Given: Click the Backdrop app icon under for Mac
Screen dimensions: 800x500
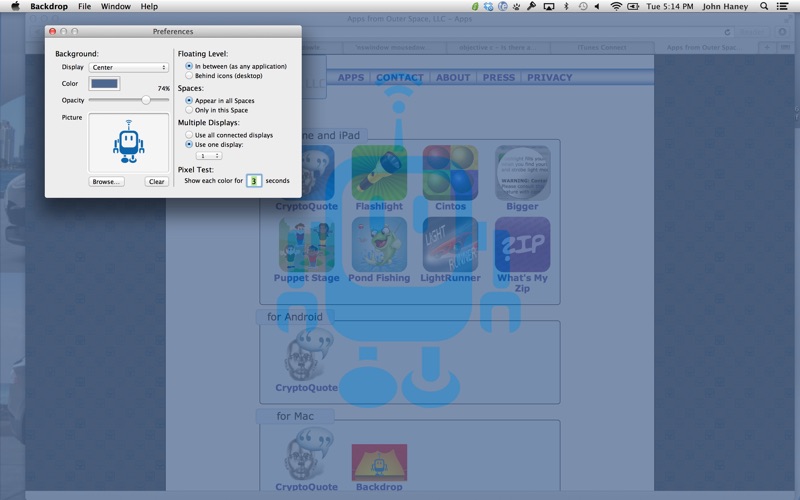Looking at the screenshot, I should tap(379, 462).
